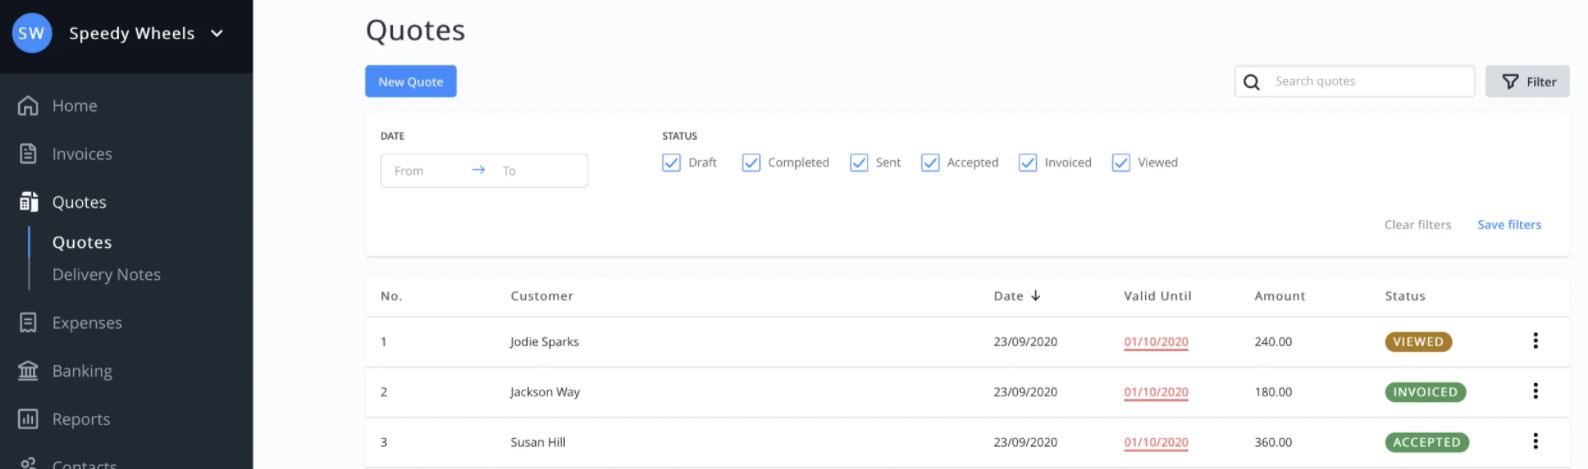Click the Save filters link

click(1509, 225)
